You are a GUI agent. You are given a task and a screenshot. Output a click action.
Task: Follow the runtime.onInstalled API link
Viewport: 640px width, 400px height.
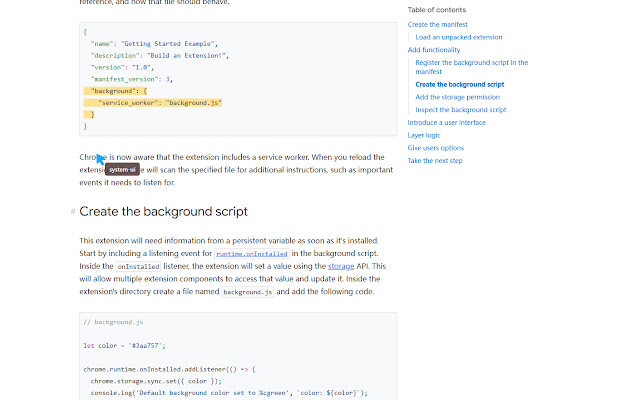252,254
